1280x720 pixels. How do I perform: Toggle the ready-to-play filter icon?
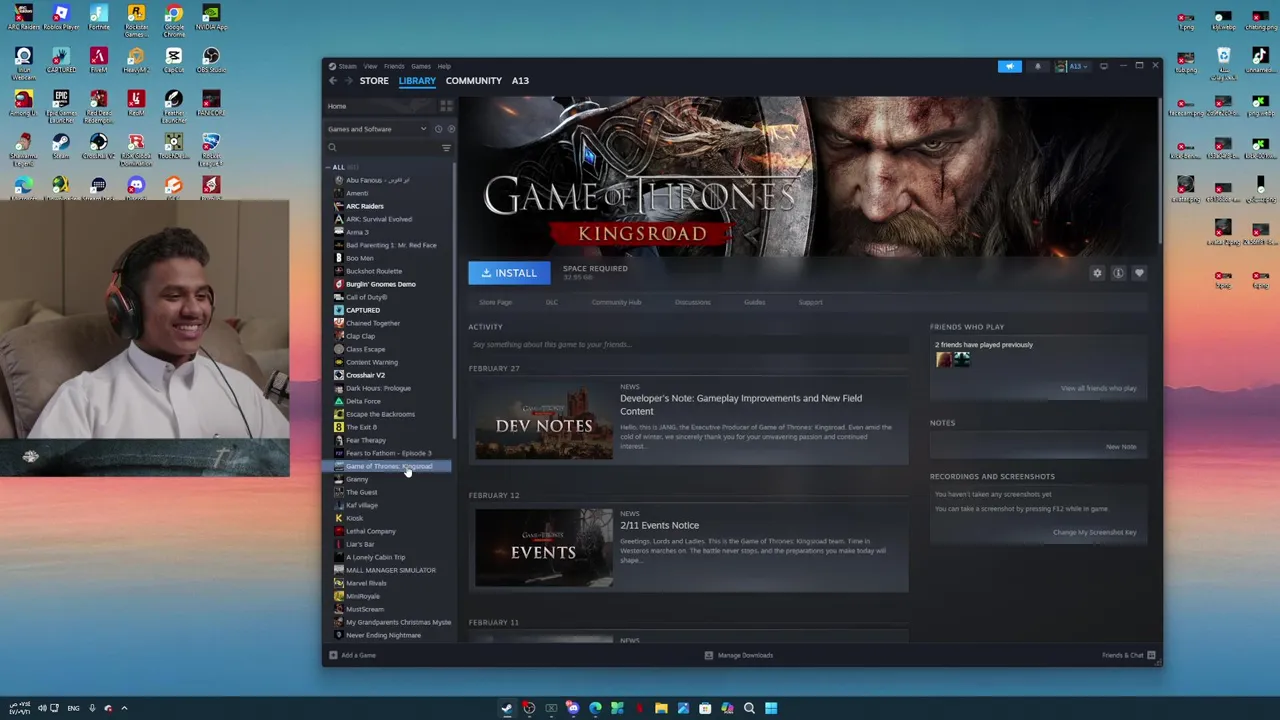451,129
